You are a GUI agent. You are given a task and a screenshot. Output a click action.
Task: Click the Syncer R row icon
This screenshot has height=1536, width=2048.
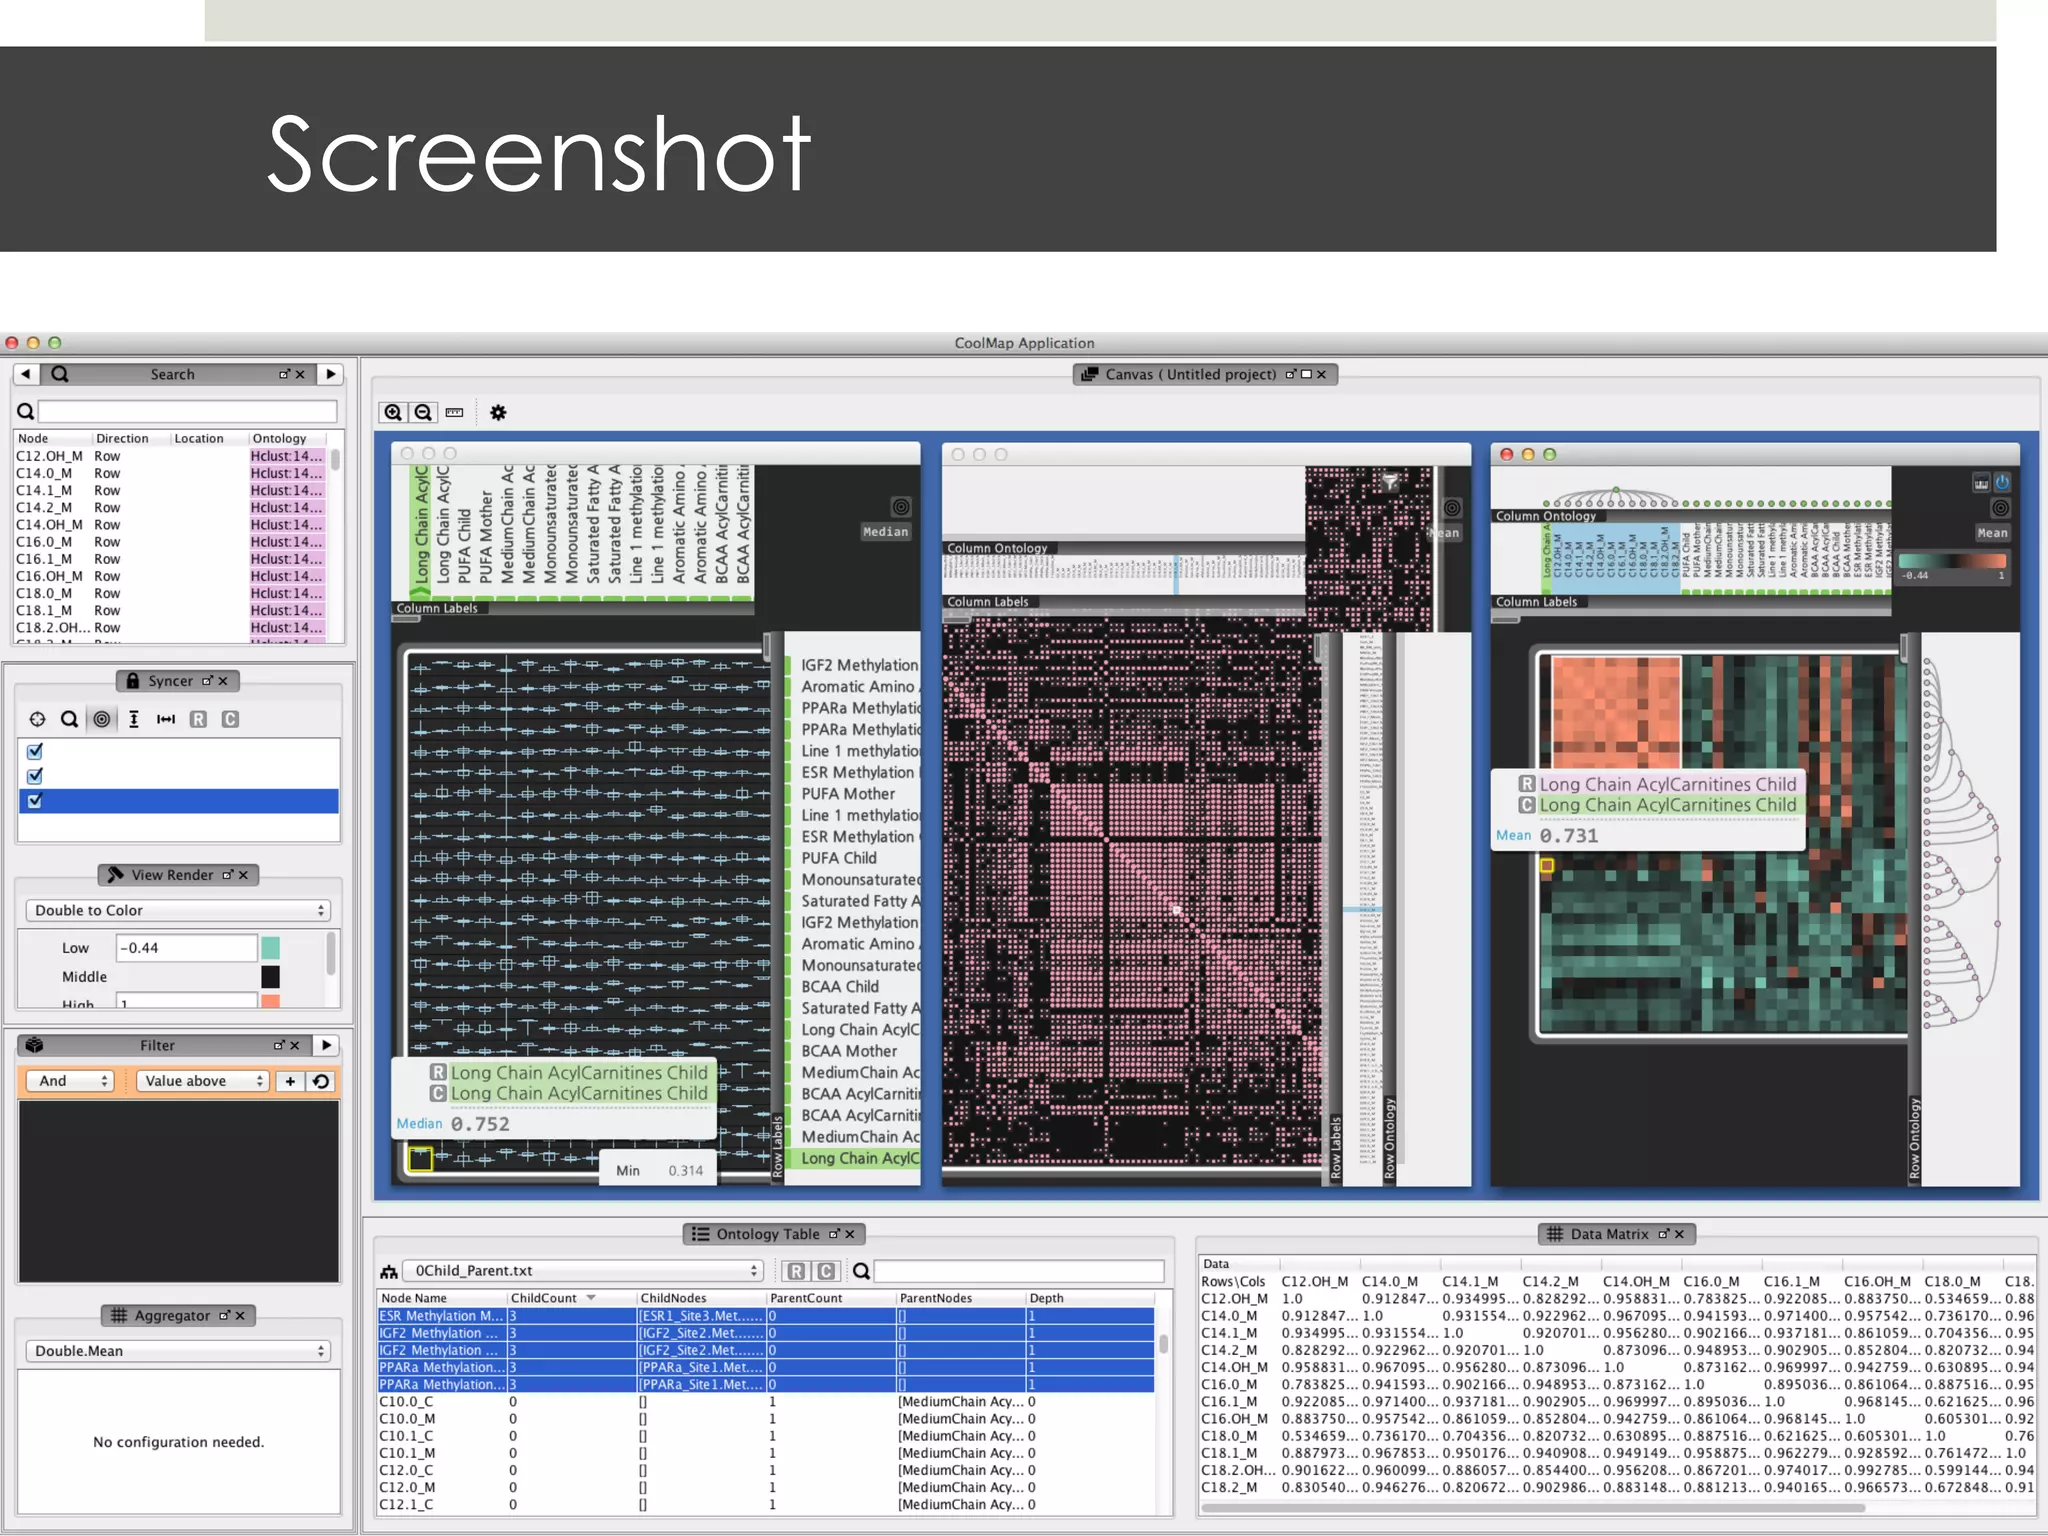pyautogui.click(x=198, y=719)
